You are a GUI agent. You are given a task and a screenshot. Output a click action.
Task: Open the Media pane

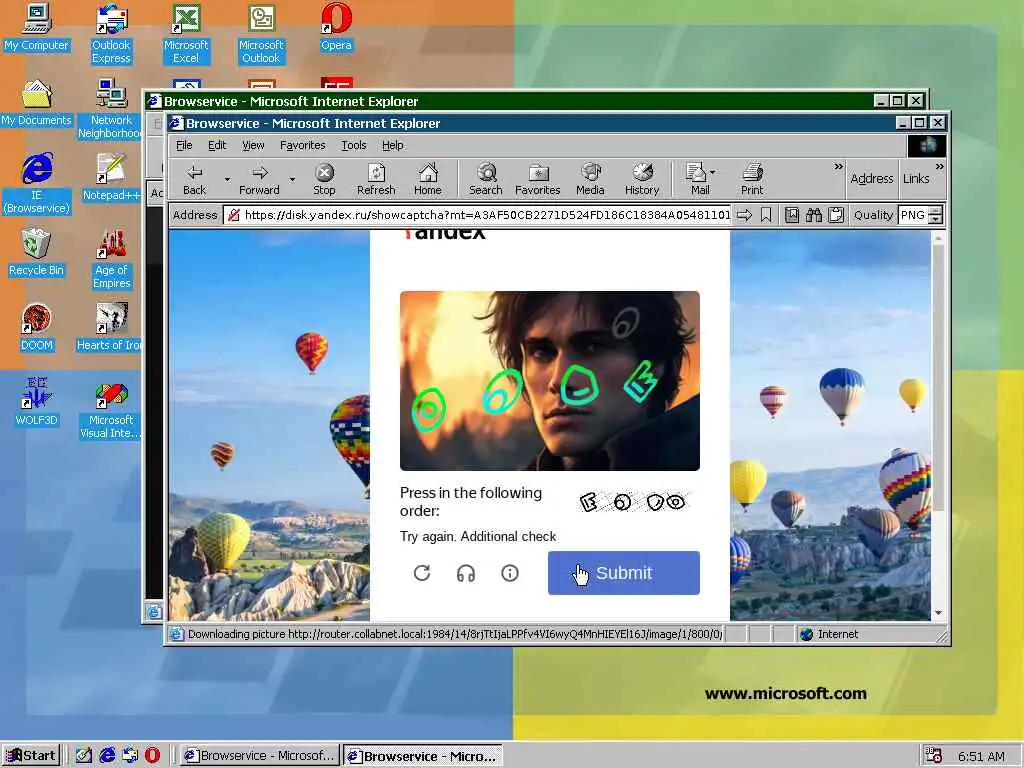click(x=590, y=179)
